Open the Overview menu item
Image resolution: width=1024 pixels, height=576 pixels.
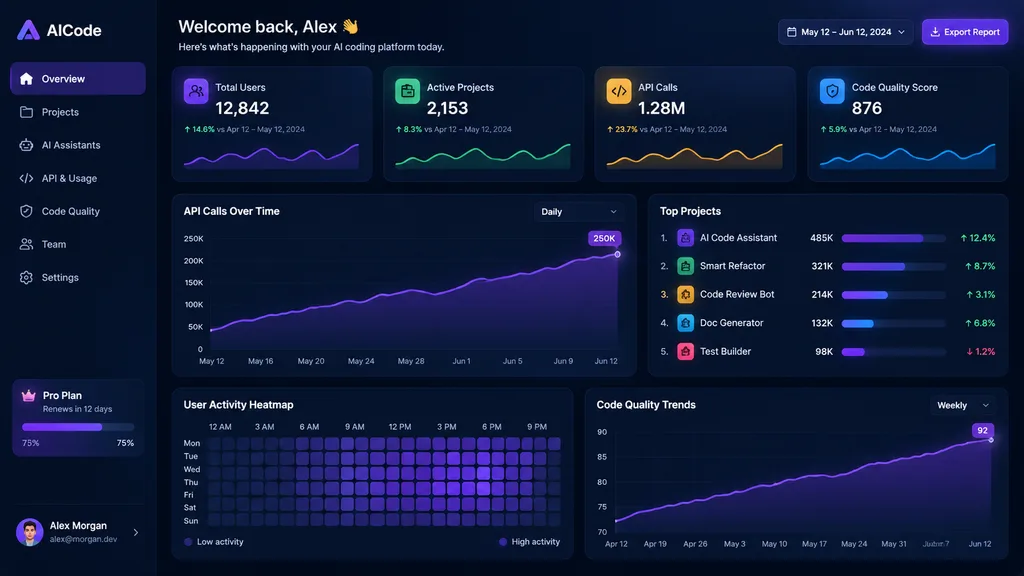pyautogui.click(x=78, y=79)
